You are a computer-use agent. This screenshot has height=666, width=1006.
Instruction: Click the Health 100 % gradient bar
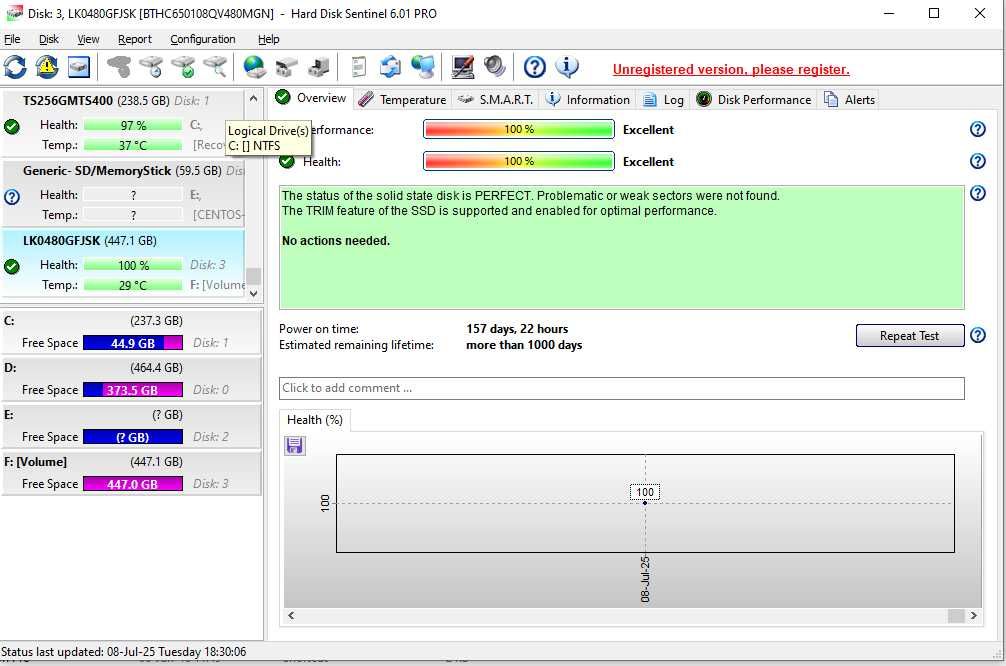tap(518, 161)
